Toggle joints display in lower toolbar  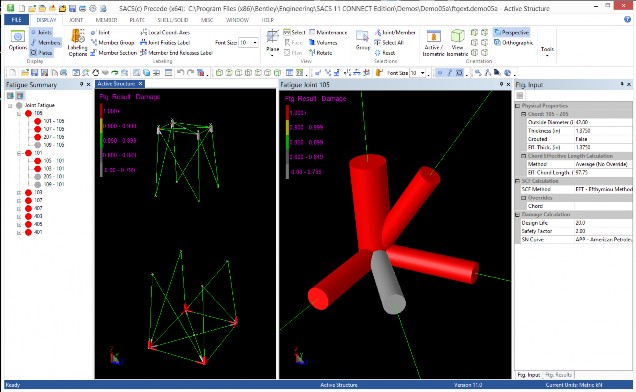(440, 73)
